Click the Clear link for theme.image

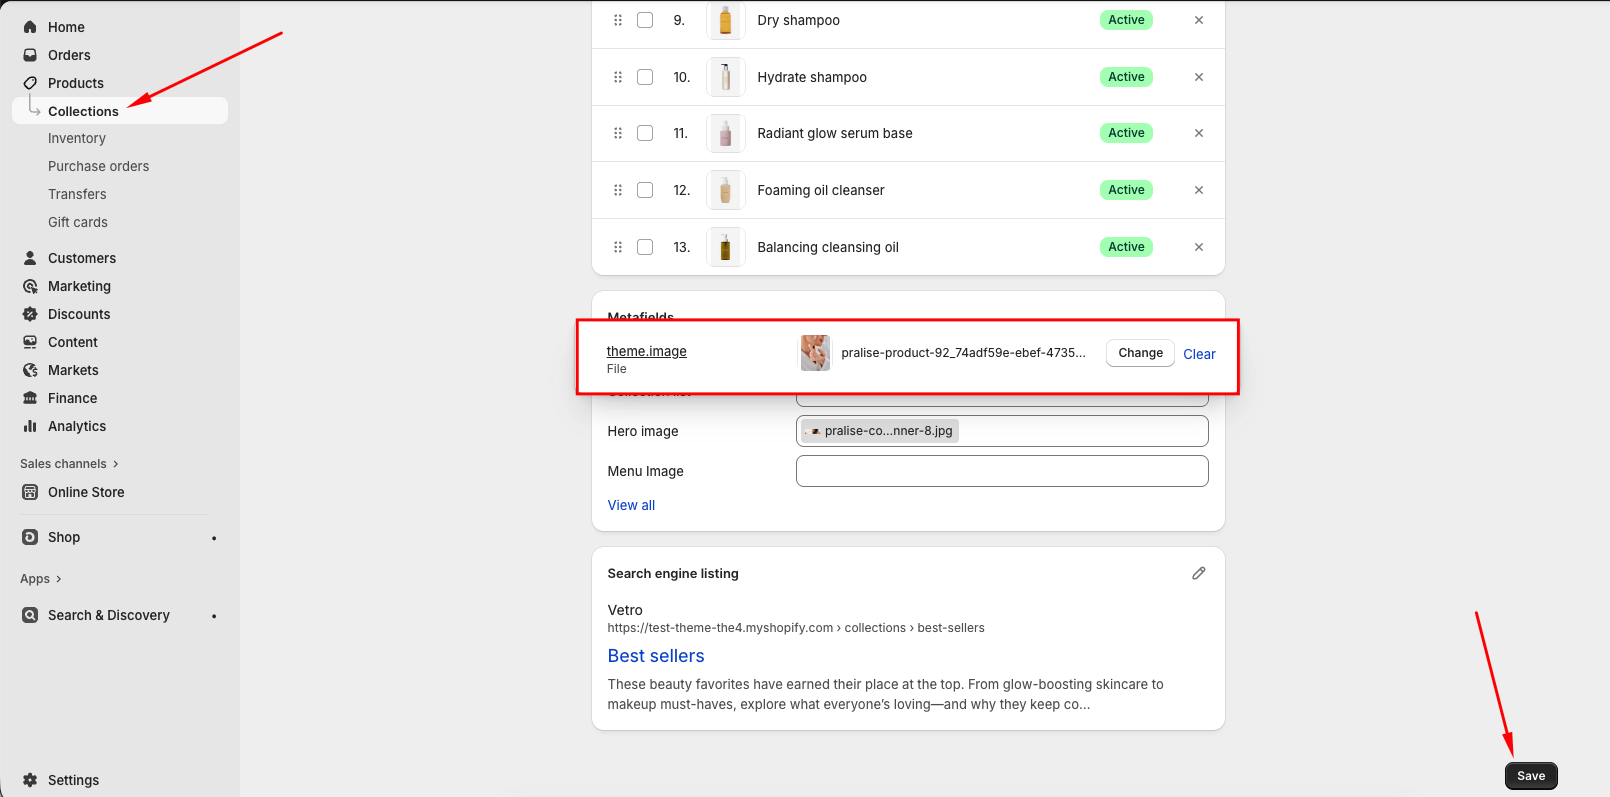point(1199,354)
